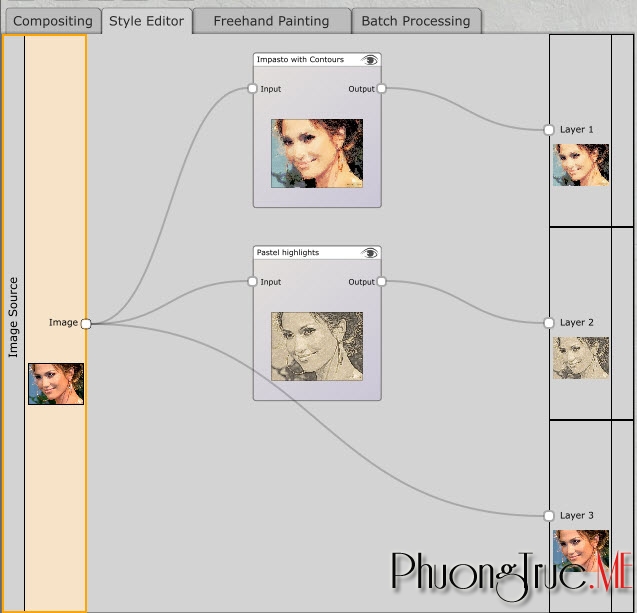Toggle eye icon on Impasto with Contours node
Screen dimensions: 637x613
pos(369,60)
